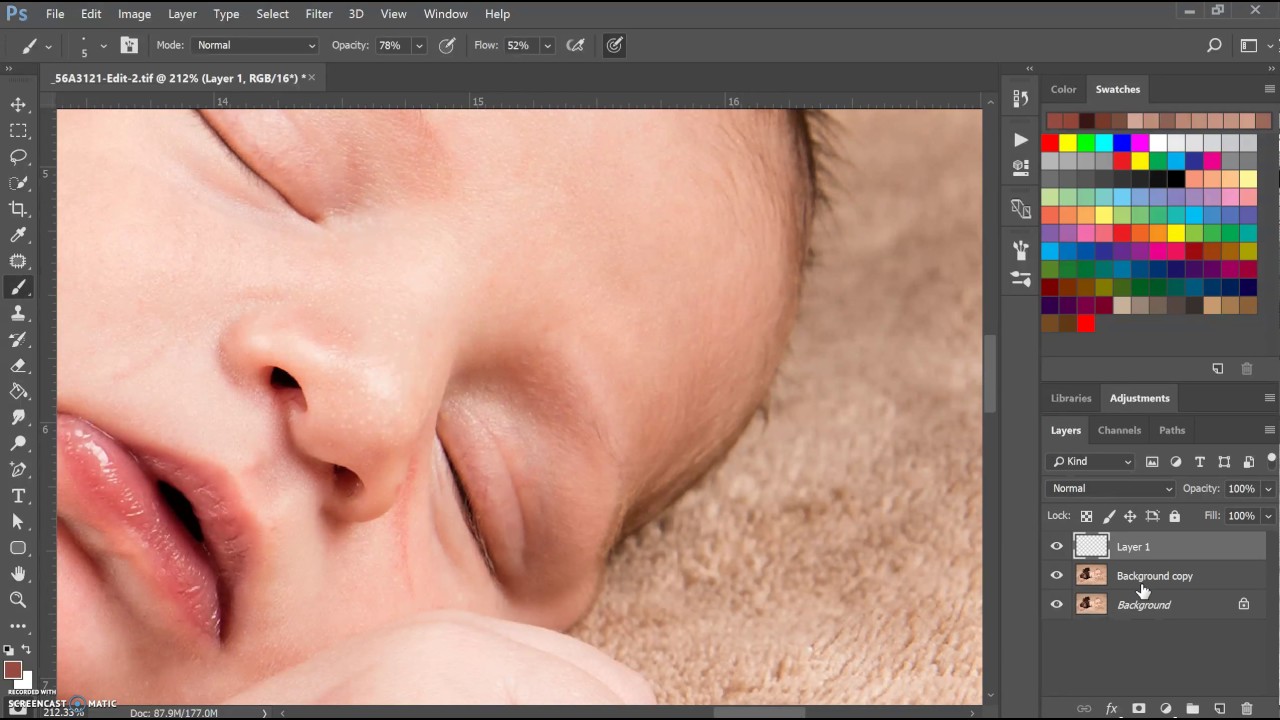Open Flow slider dropdown arrow
The width and height of the screenshot is (1280, 720).
point(547,45)
